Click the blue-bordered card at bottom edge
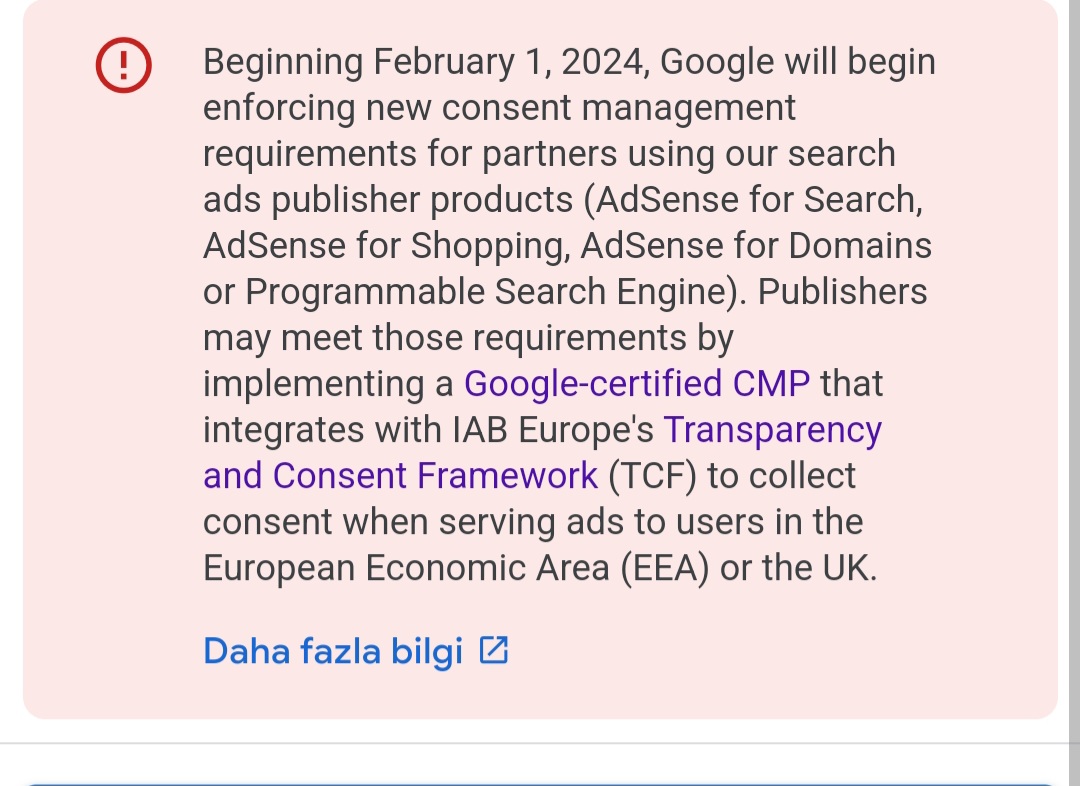The width and height of the screenshot is (1080, 786). pos(540,784)
